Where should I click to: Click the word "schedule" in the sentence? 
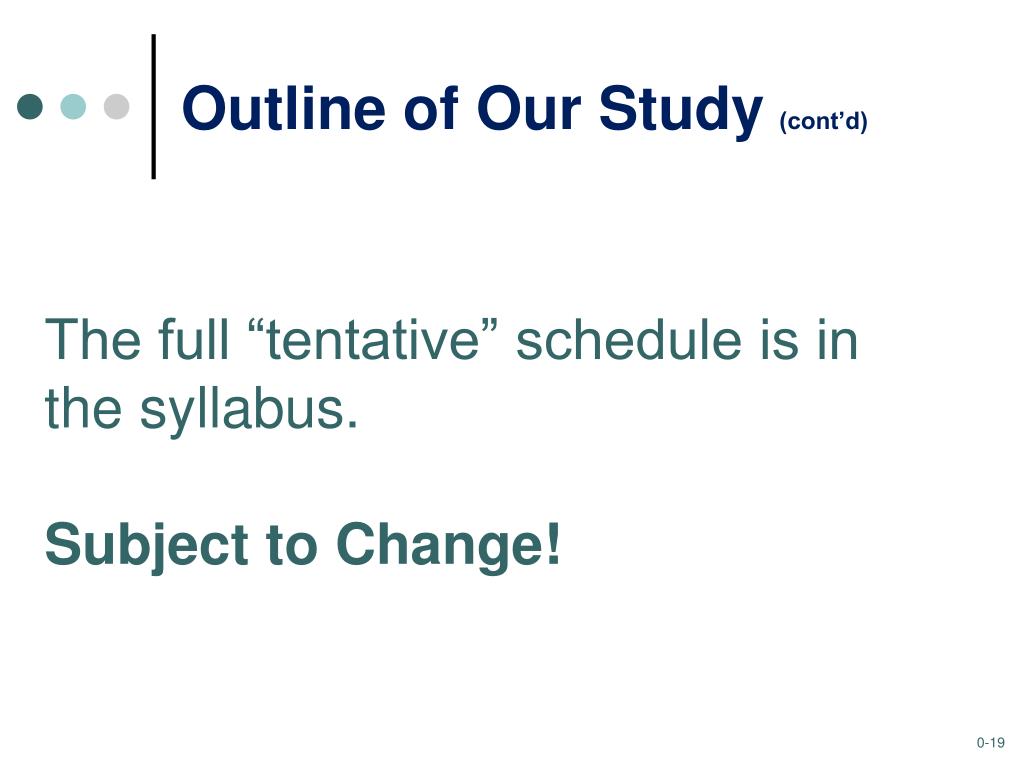tap(629, 340)
